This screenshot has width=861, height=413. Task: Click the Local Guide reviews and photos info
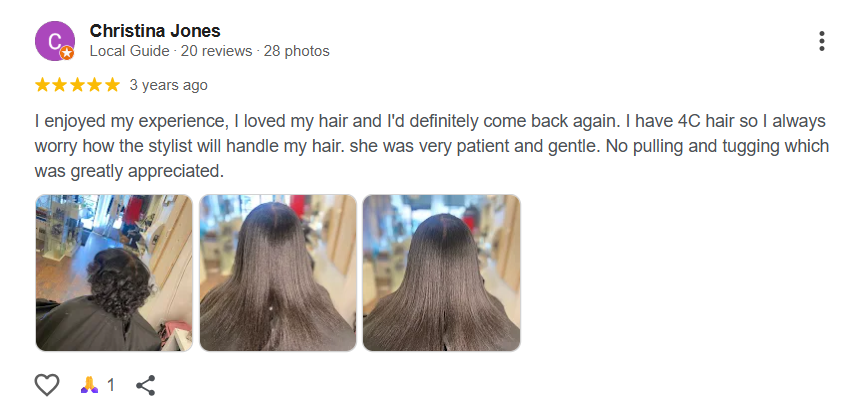click(x=210, y=51)
